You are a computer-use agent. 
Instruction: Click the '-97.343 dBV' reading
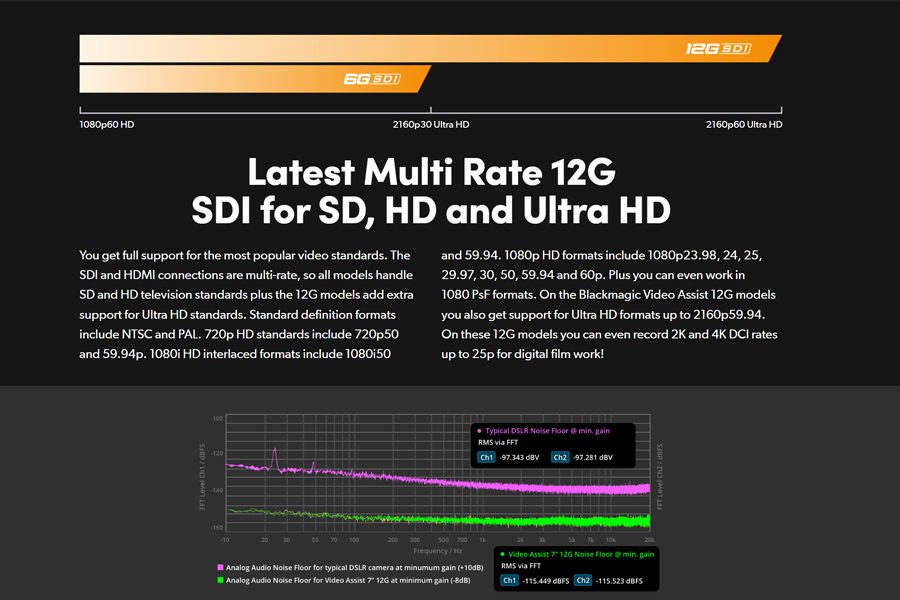(x=519, y=458)
